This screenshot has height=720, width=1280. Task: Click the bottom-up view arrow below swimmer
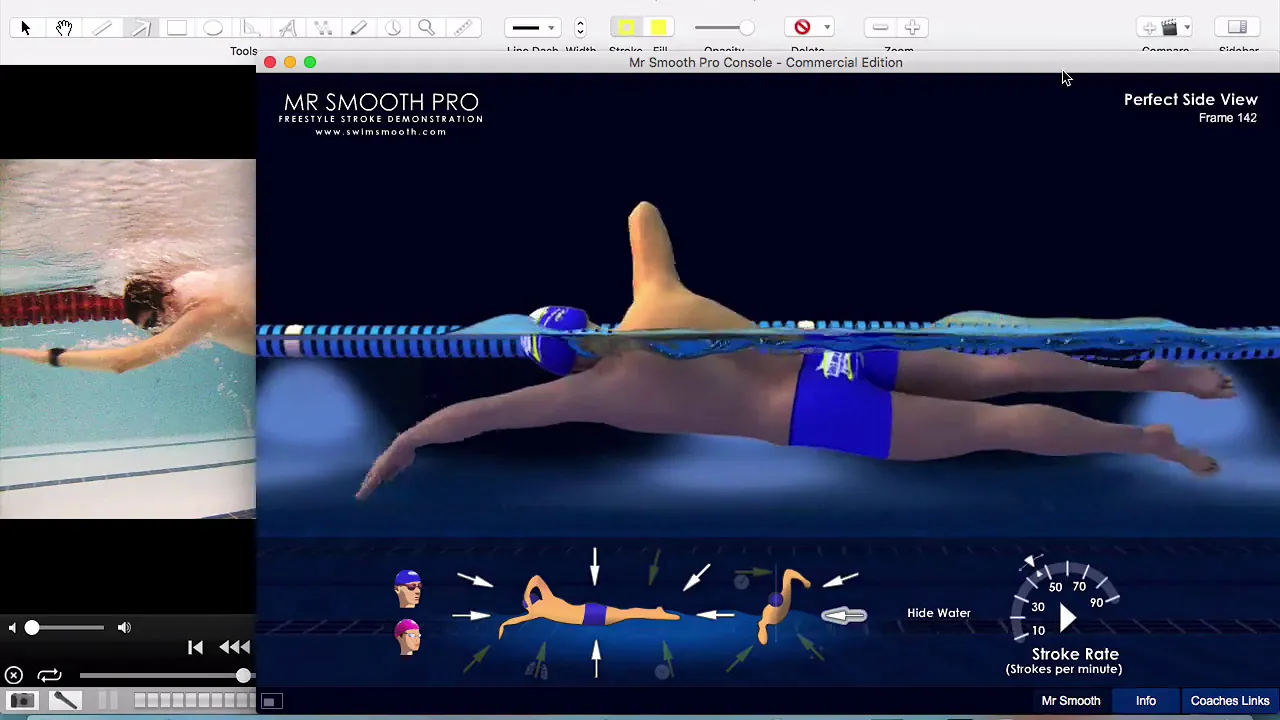tap(596, 658)
